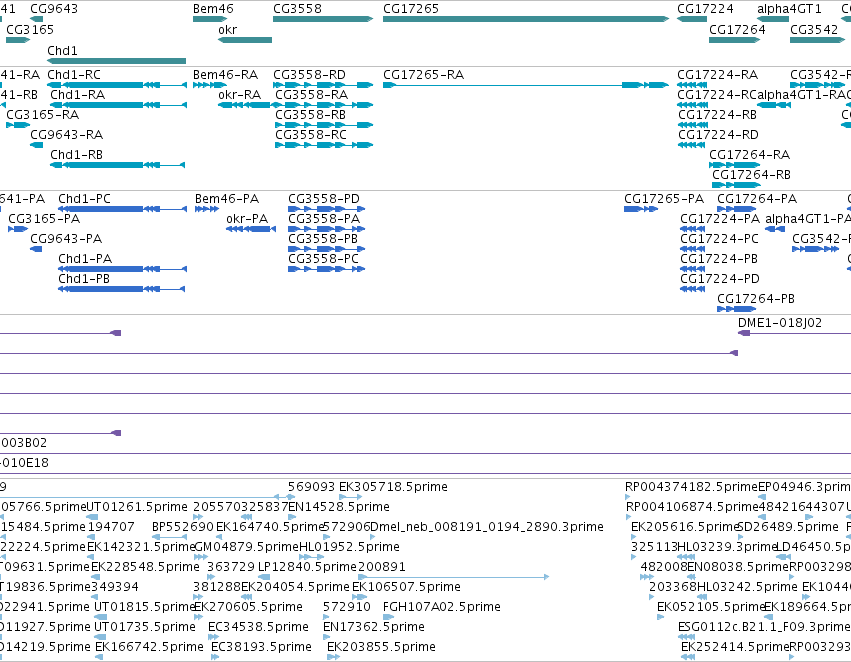Viewport: 851px width, 662px height.
Task: Select EST label EK228548.5prime
Action: pos(145,566)
